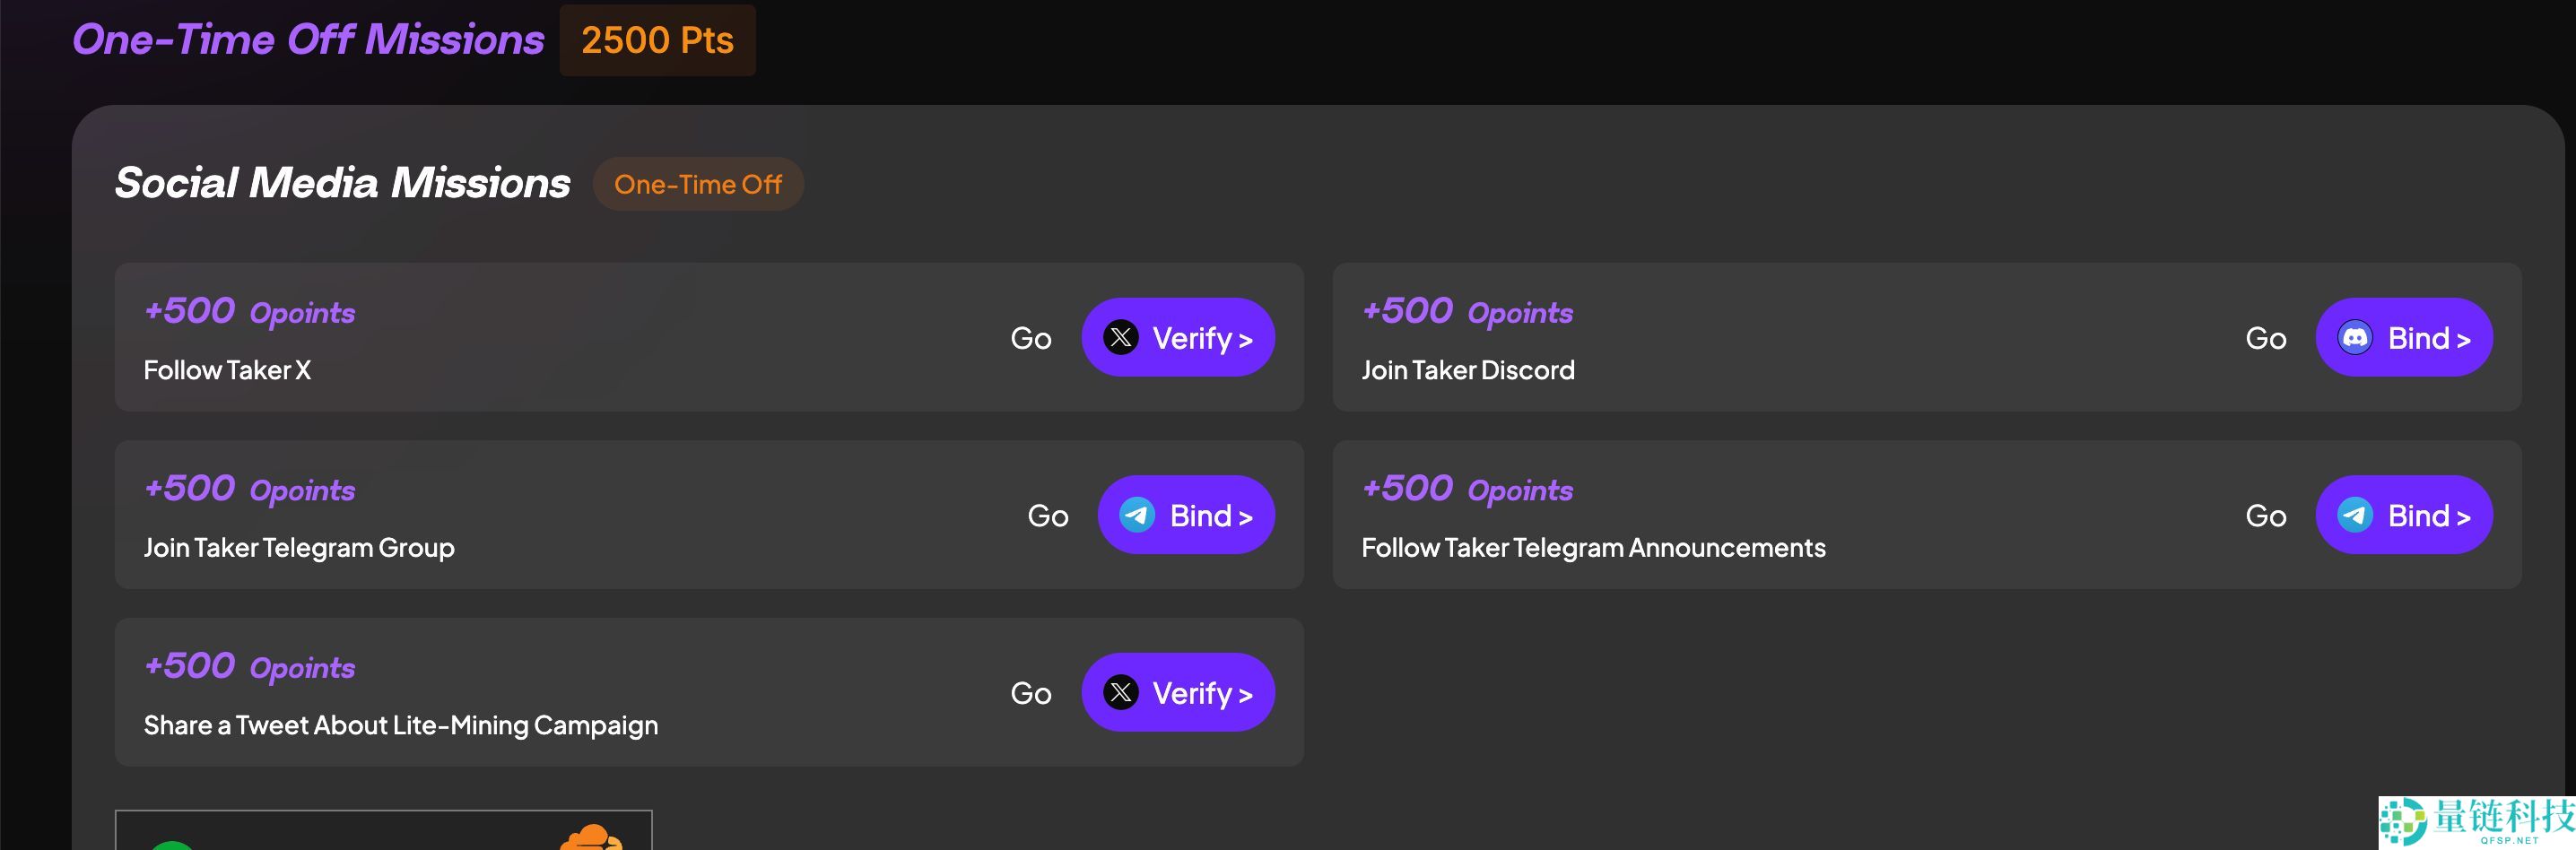The height and width of the screenshot is (850, 2576).
Task: Select the Social Media Missions title
Action: [342, 183]
